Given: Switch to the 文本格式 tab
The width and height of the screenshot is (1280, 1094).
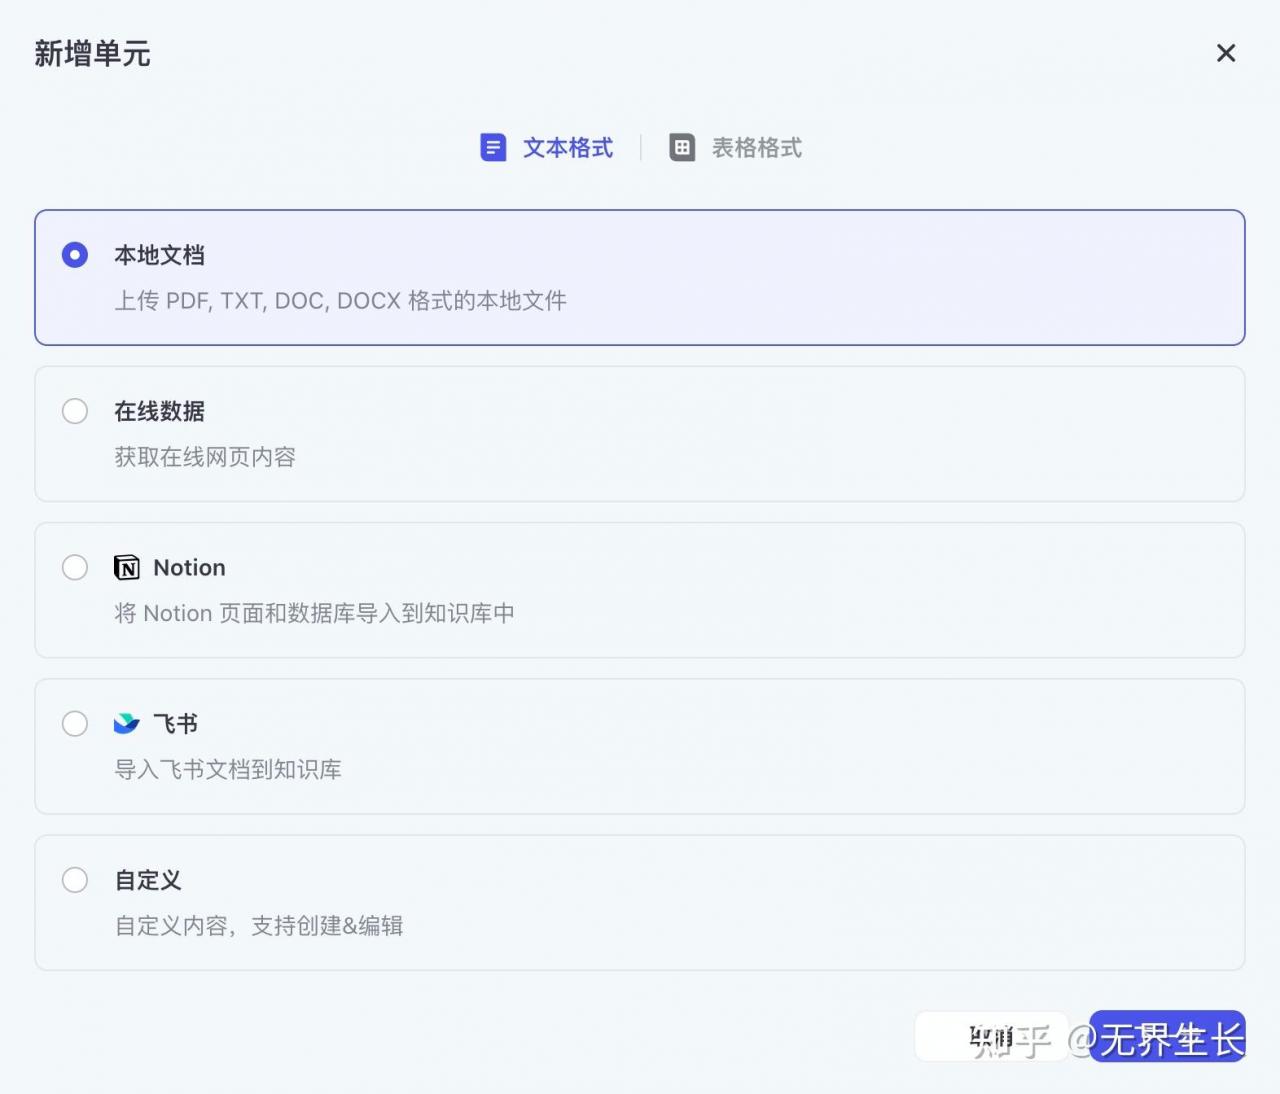Looking at the screenshot, I should (x=547, y=148).
